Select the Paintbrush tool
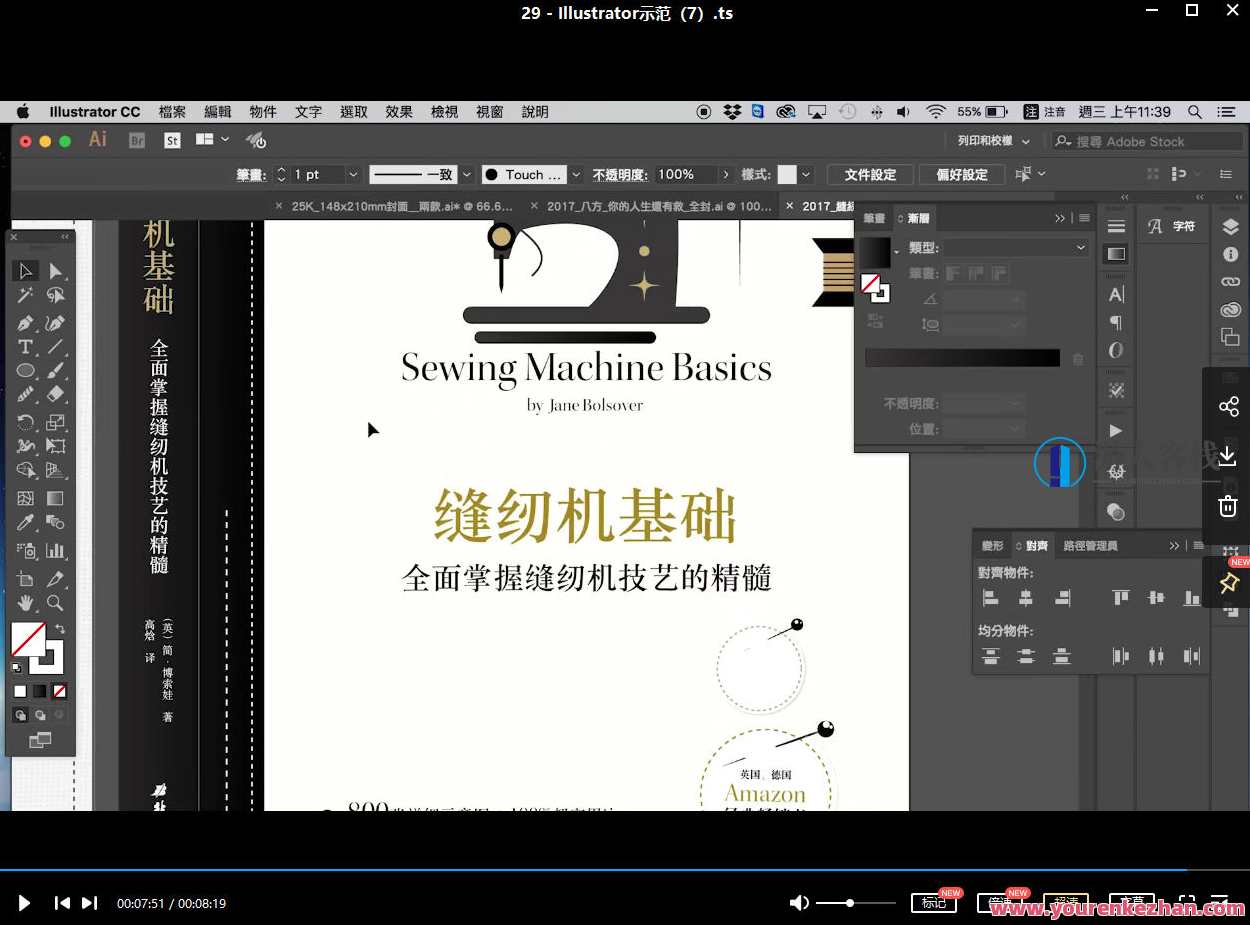This screenshot has height=925, width=1250. 55,372
